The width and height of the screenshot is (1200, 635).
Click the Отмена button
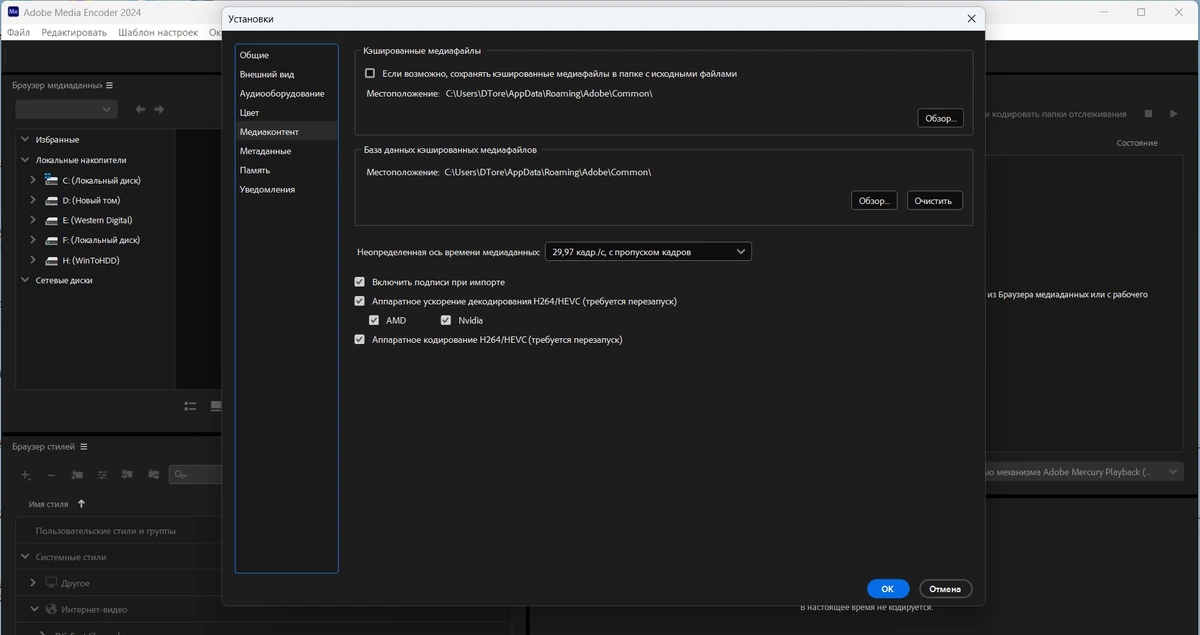click(945, 589)
